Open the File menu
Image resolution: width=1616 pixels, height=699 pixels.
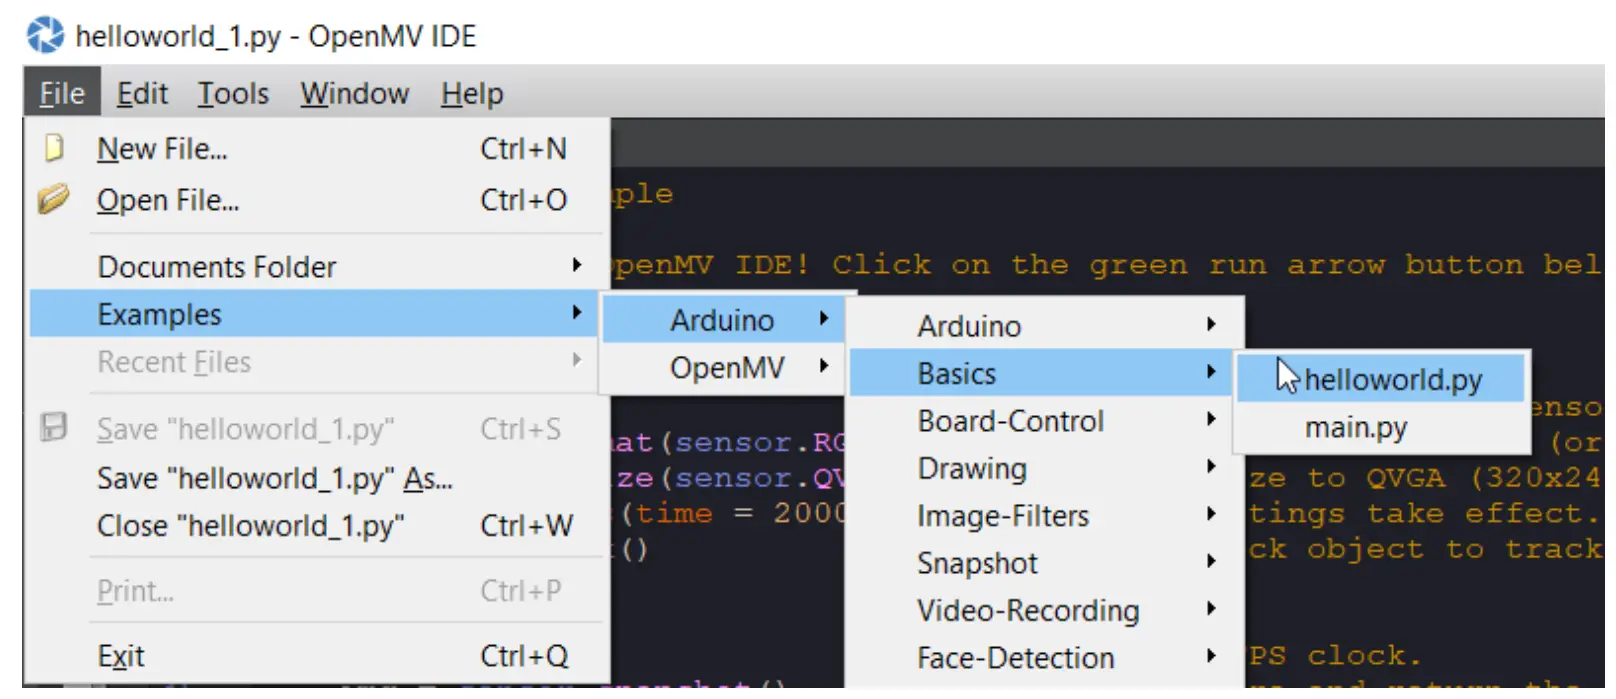pos(62,93)
